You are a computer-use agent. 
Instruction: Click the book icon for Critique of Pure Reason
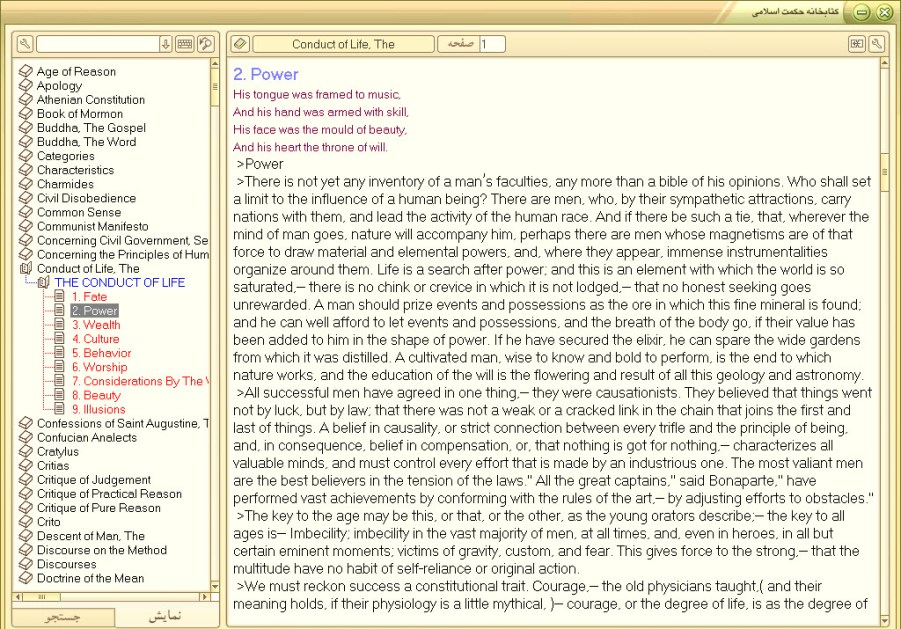(25, 508)
